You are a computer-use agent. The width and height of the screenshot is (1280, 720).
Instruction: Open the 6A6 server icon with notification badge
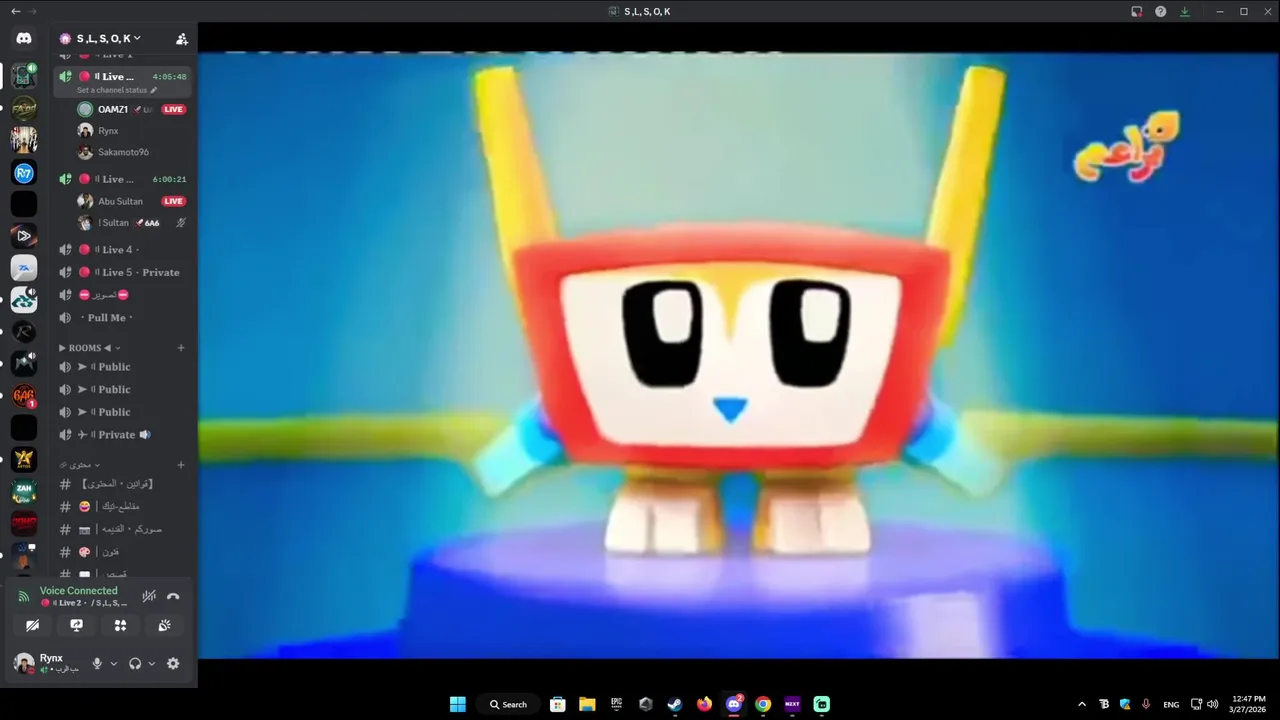click(24, 396)
